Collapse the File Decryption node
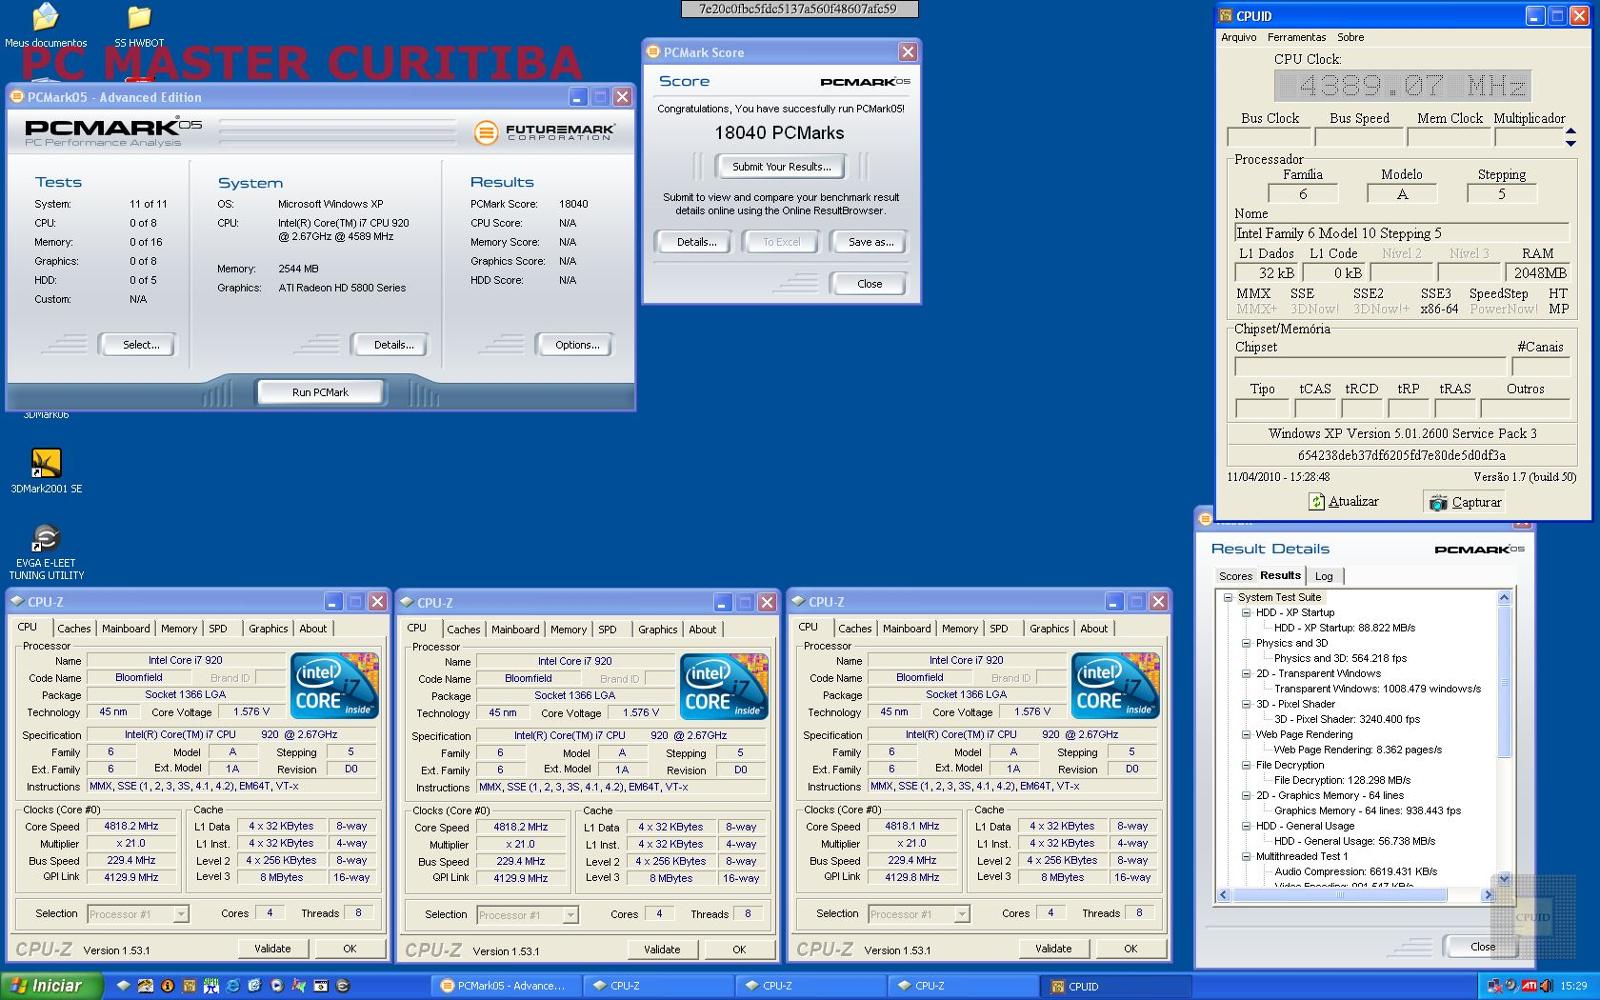The width and height of the screenshot is (1600, 1000). pos(1246,765)
